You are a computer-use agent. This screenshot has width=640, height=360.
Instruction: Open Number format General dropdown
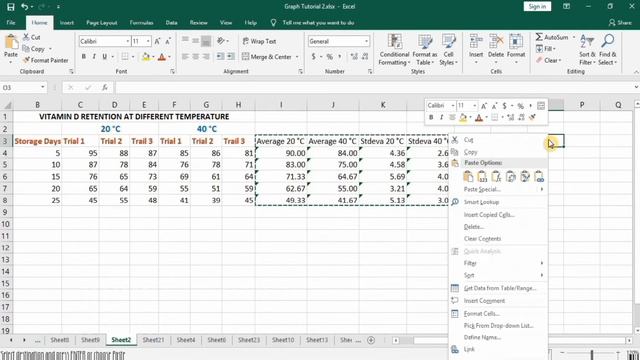[x=366, y=41]
